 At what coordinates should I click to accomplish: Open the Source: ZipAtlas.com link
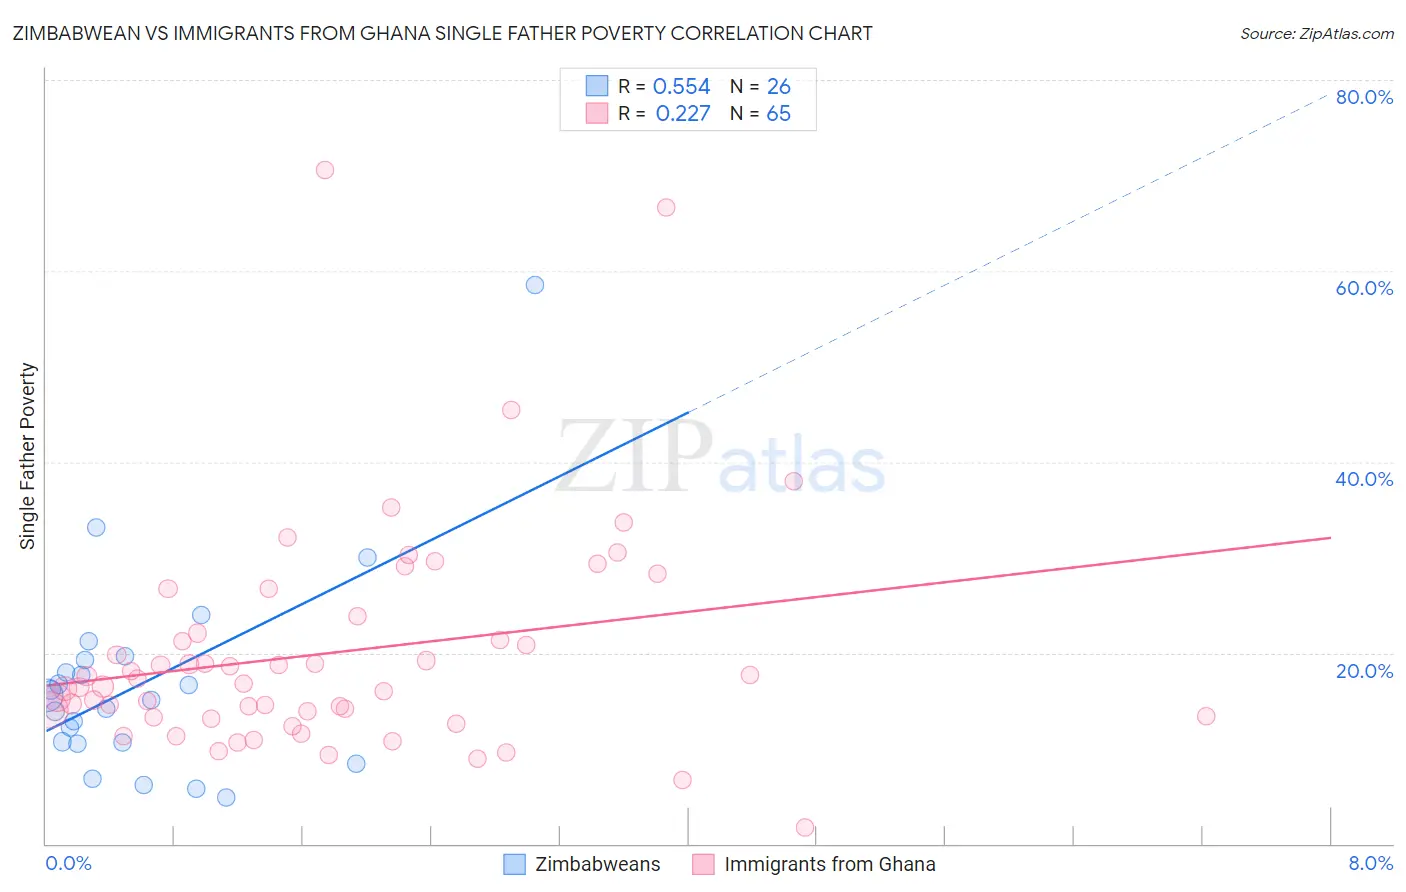click(1317, 33)
